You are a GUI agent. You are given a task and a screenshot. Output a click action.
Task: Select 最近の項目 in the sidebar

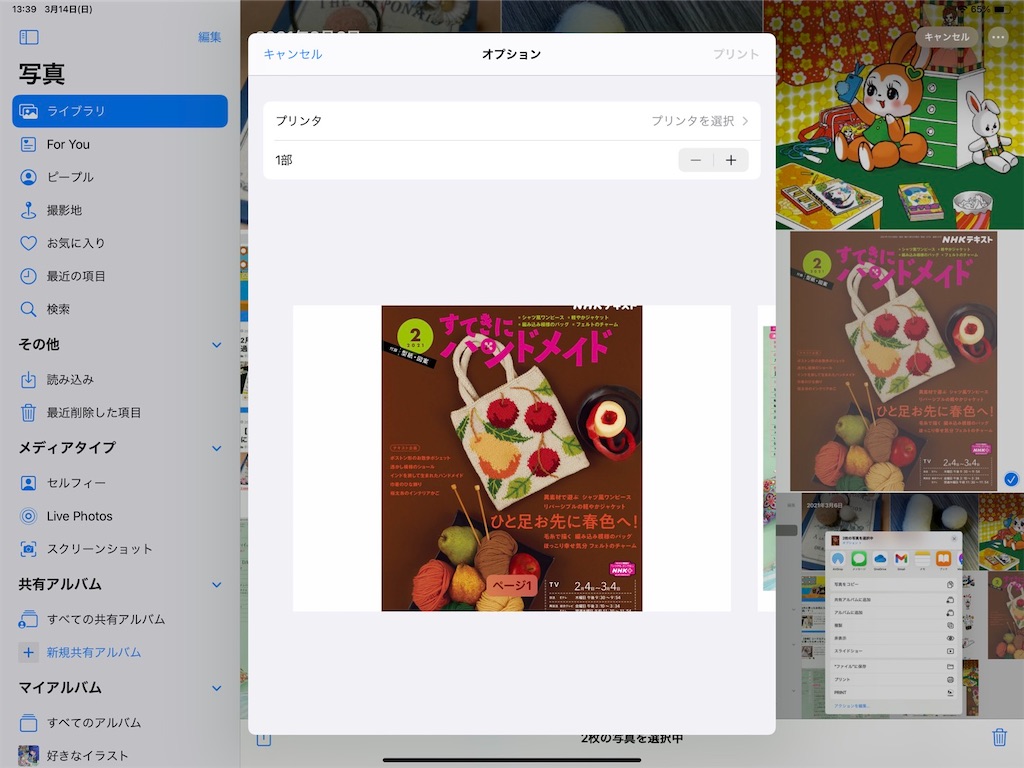120,276
